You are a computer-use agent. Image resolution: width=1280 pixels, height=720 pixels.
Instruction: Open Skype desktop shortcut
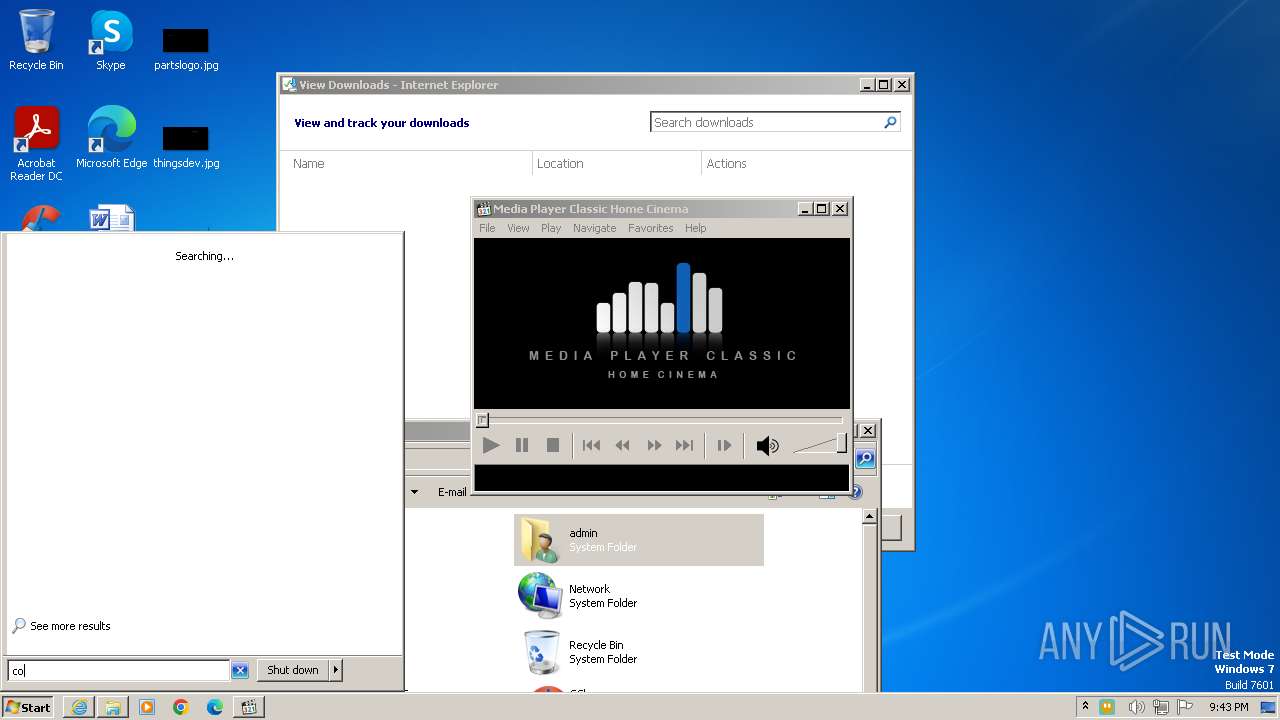click(x=110, y=40)
